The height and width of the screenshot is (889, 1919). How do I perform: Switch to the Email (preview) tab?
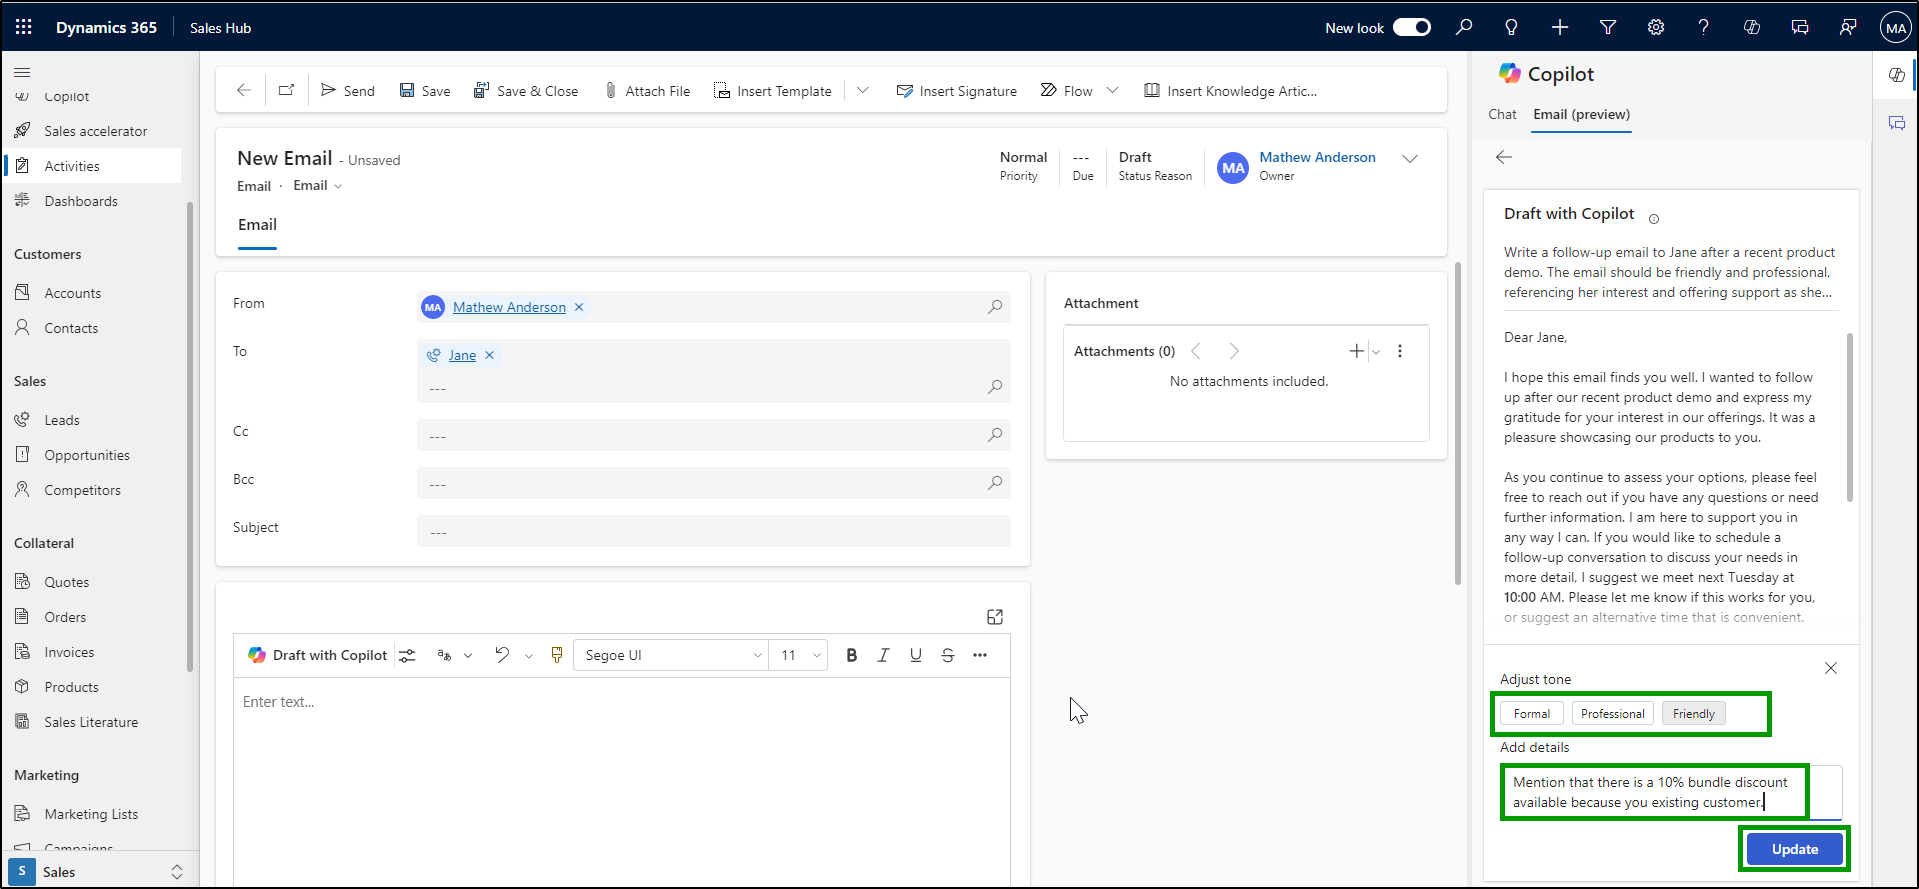[1581, 114]
